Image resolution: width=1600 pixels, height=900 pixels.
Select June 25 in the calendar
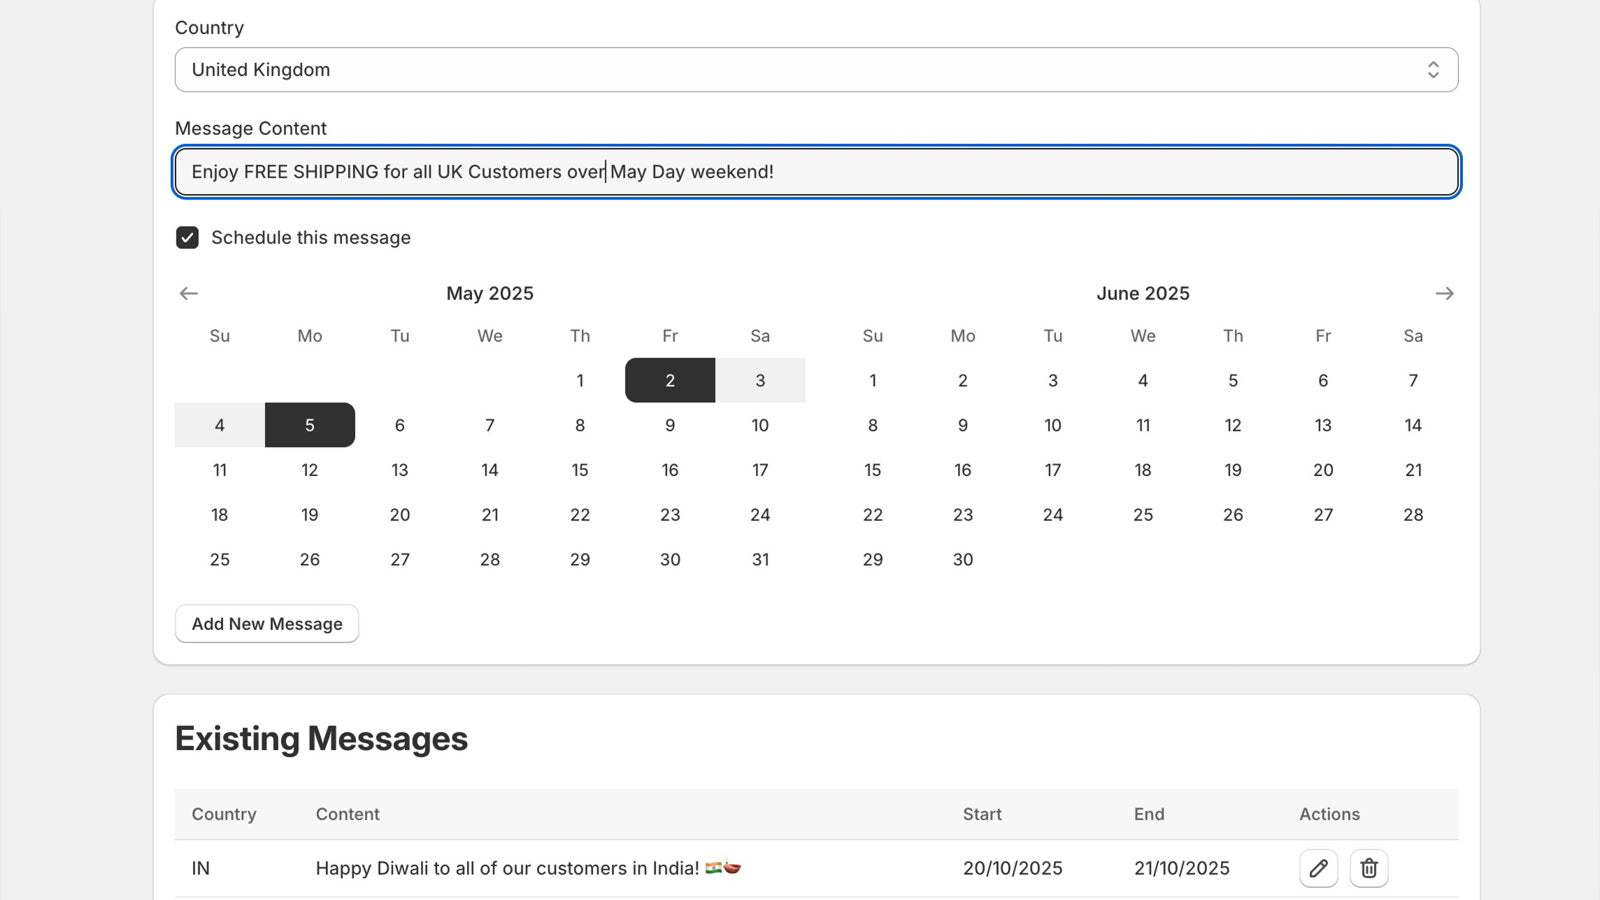coord(1143,515)
